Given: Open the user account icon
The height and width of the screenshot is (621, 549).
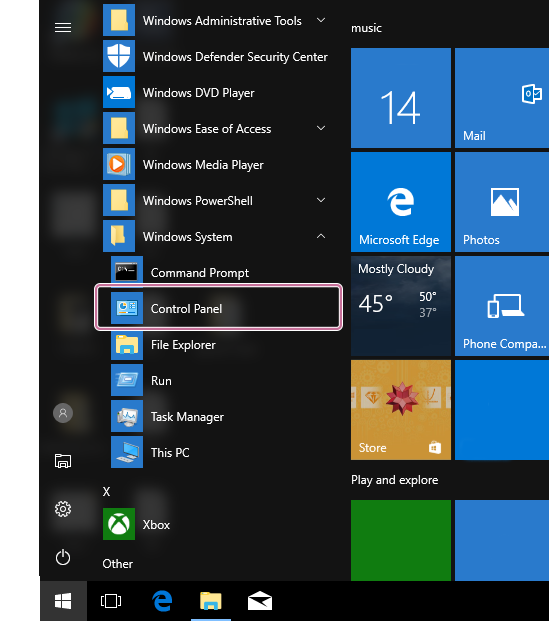Looking at the screenshot, I should pos(63,413).
